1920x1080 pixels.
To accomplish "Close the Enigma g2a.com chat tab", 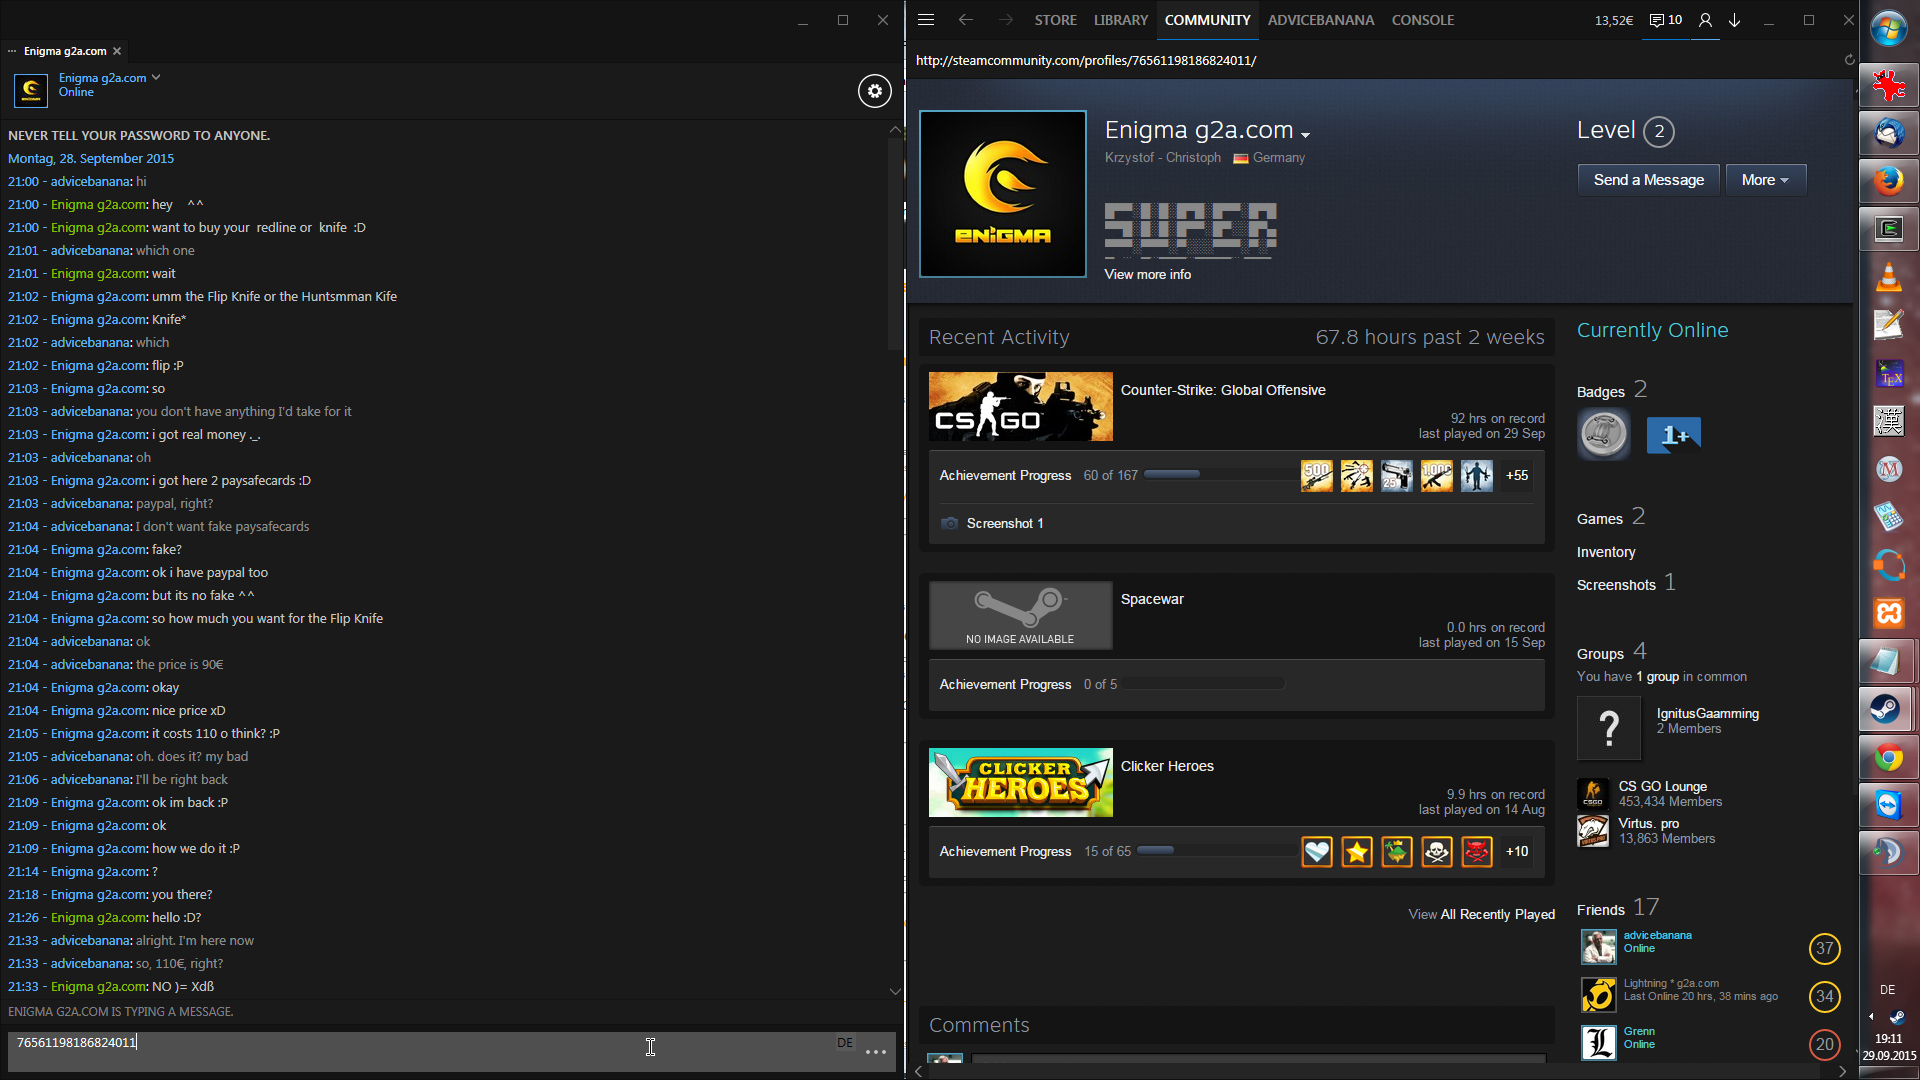I will click(117, 51).
